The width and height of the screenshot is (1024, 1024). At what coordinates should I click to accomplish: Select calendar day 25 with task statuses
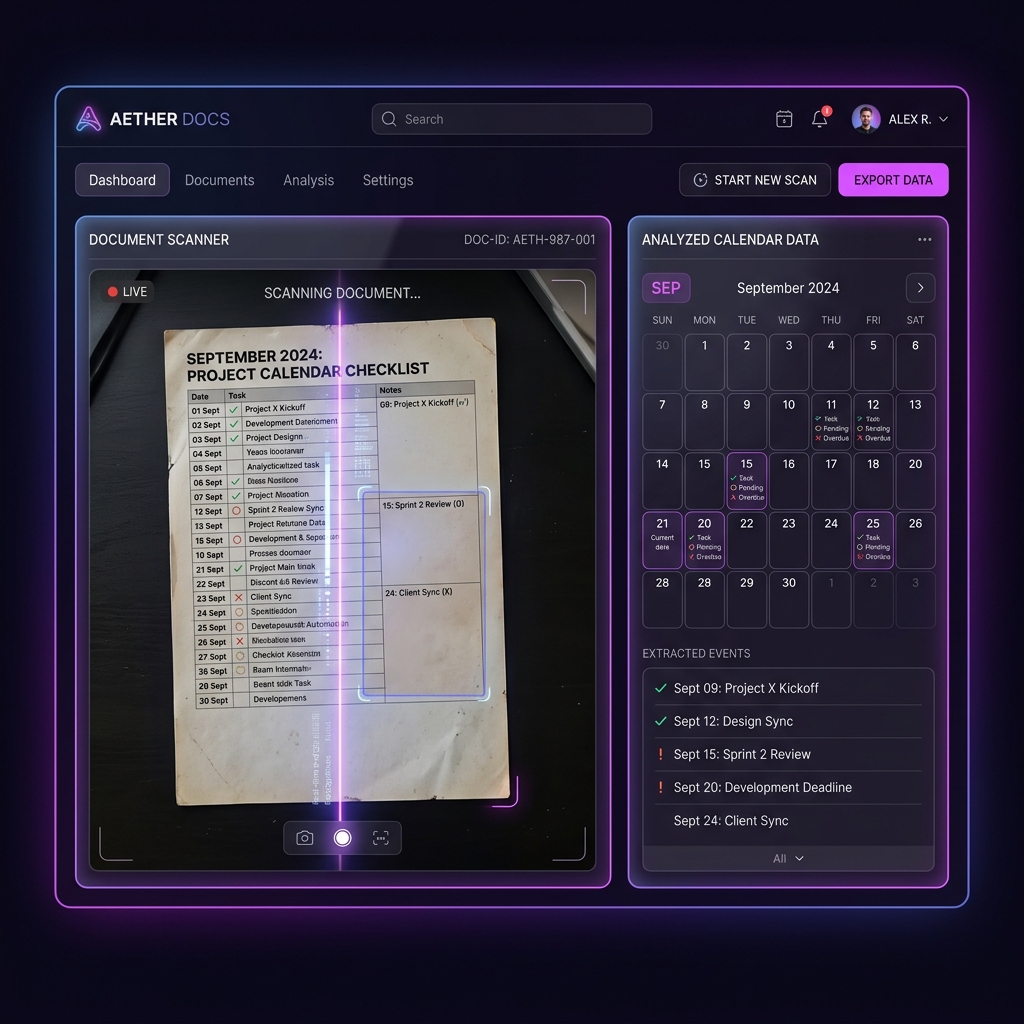[873, 540]
